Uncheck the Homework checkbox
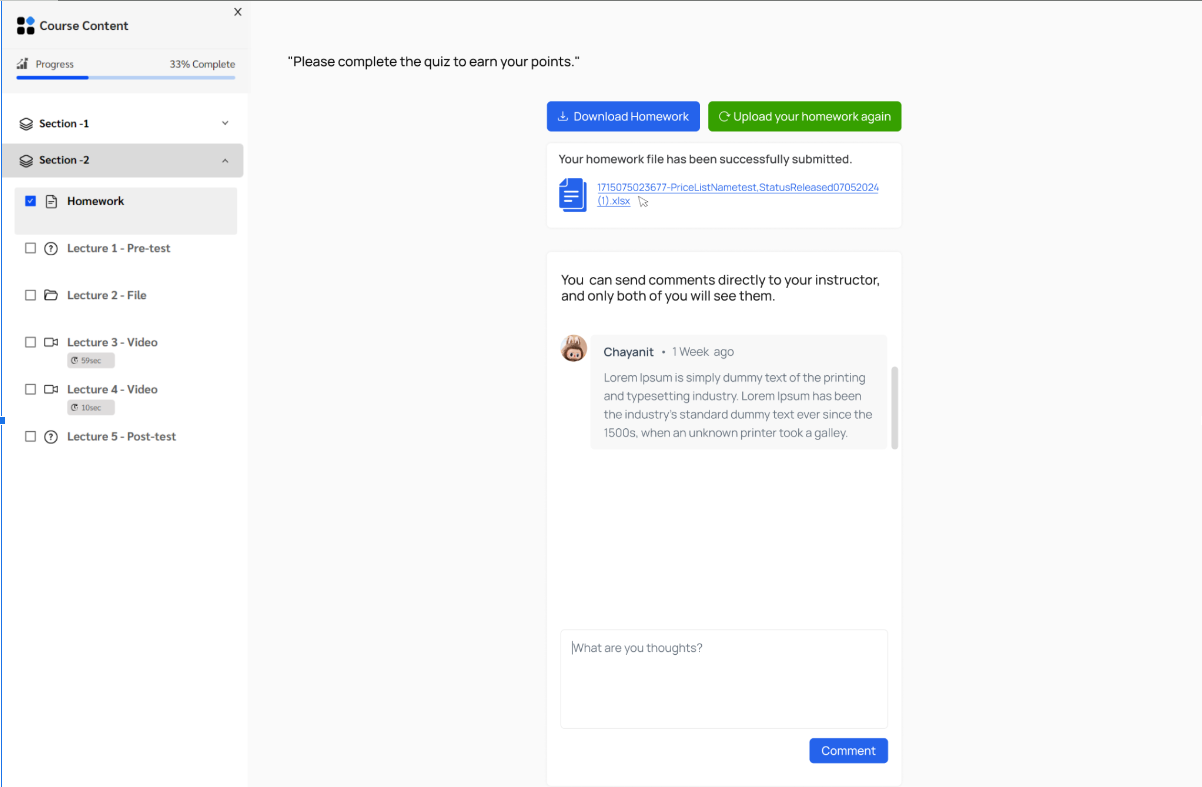This screenshot has height=787, width=1202. tap(30, 201)
